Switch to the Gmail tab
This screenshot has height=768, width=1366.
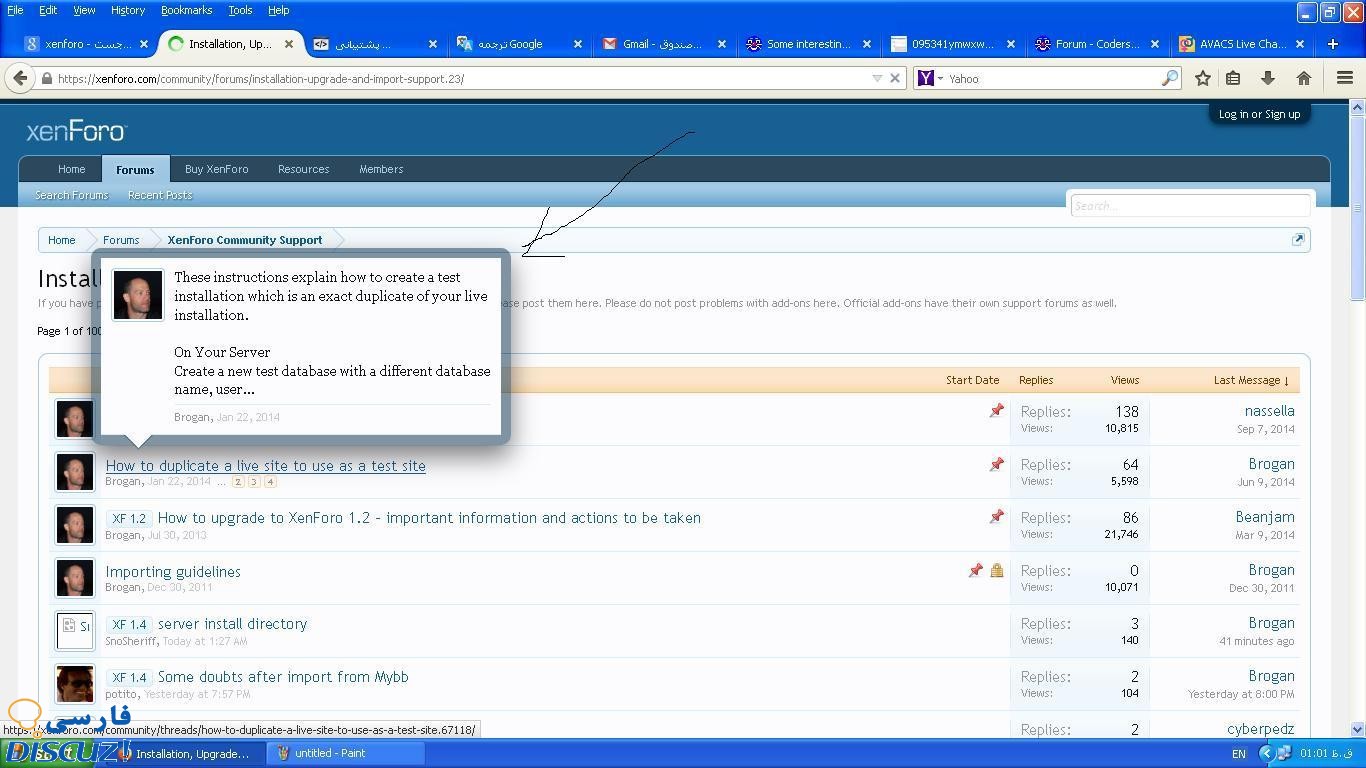pyautogui.click(x=661, y=44)
